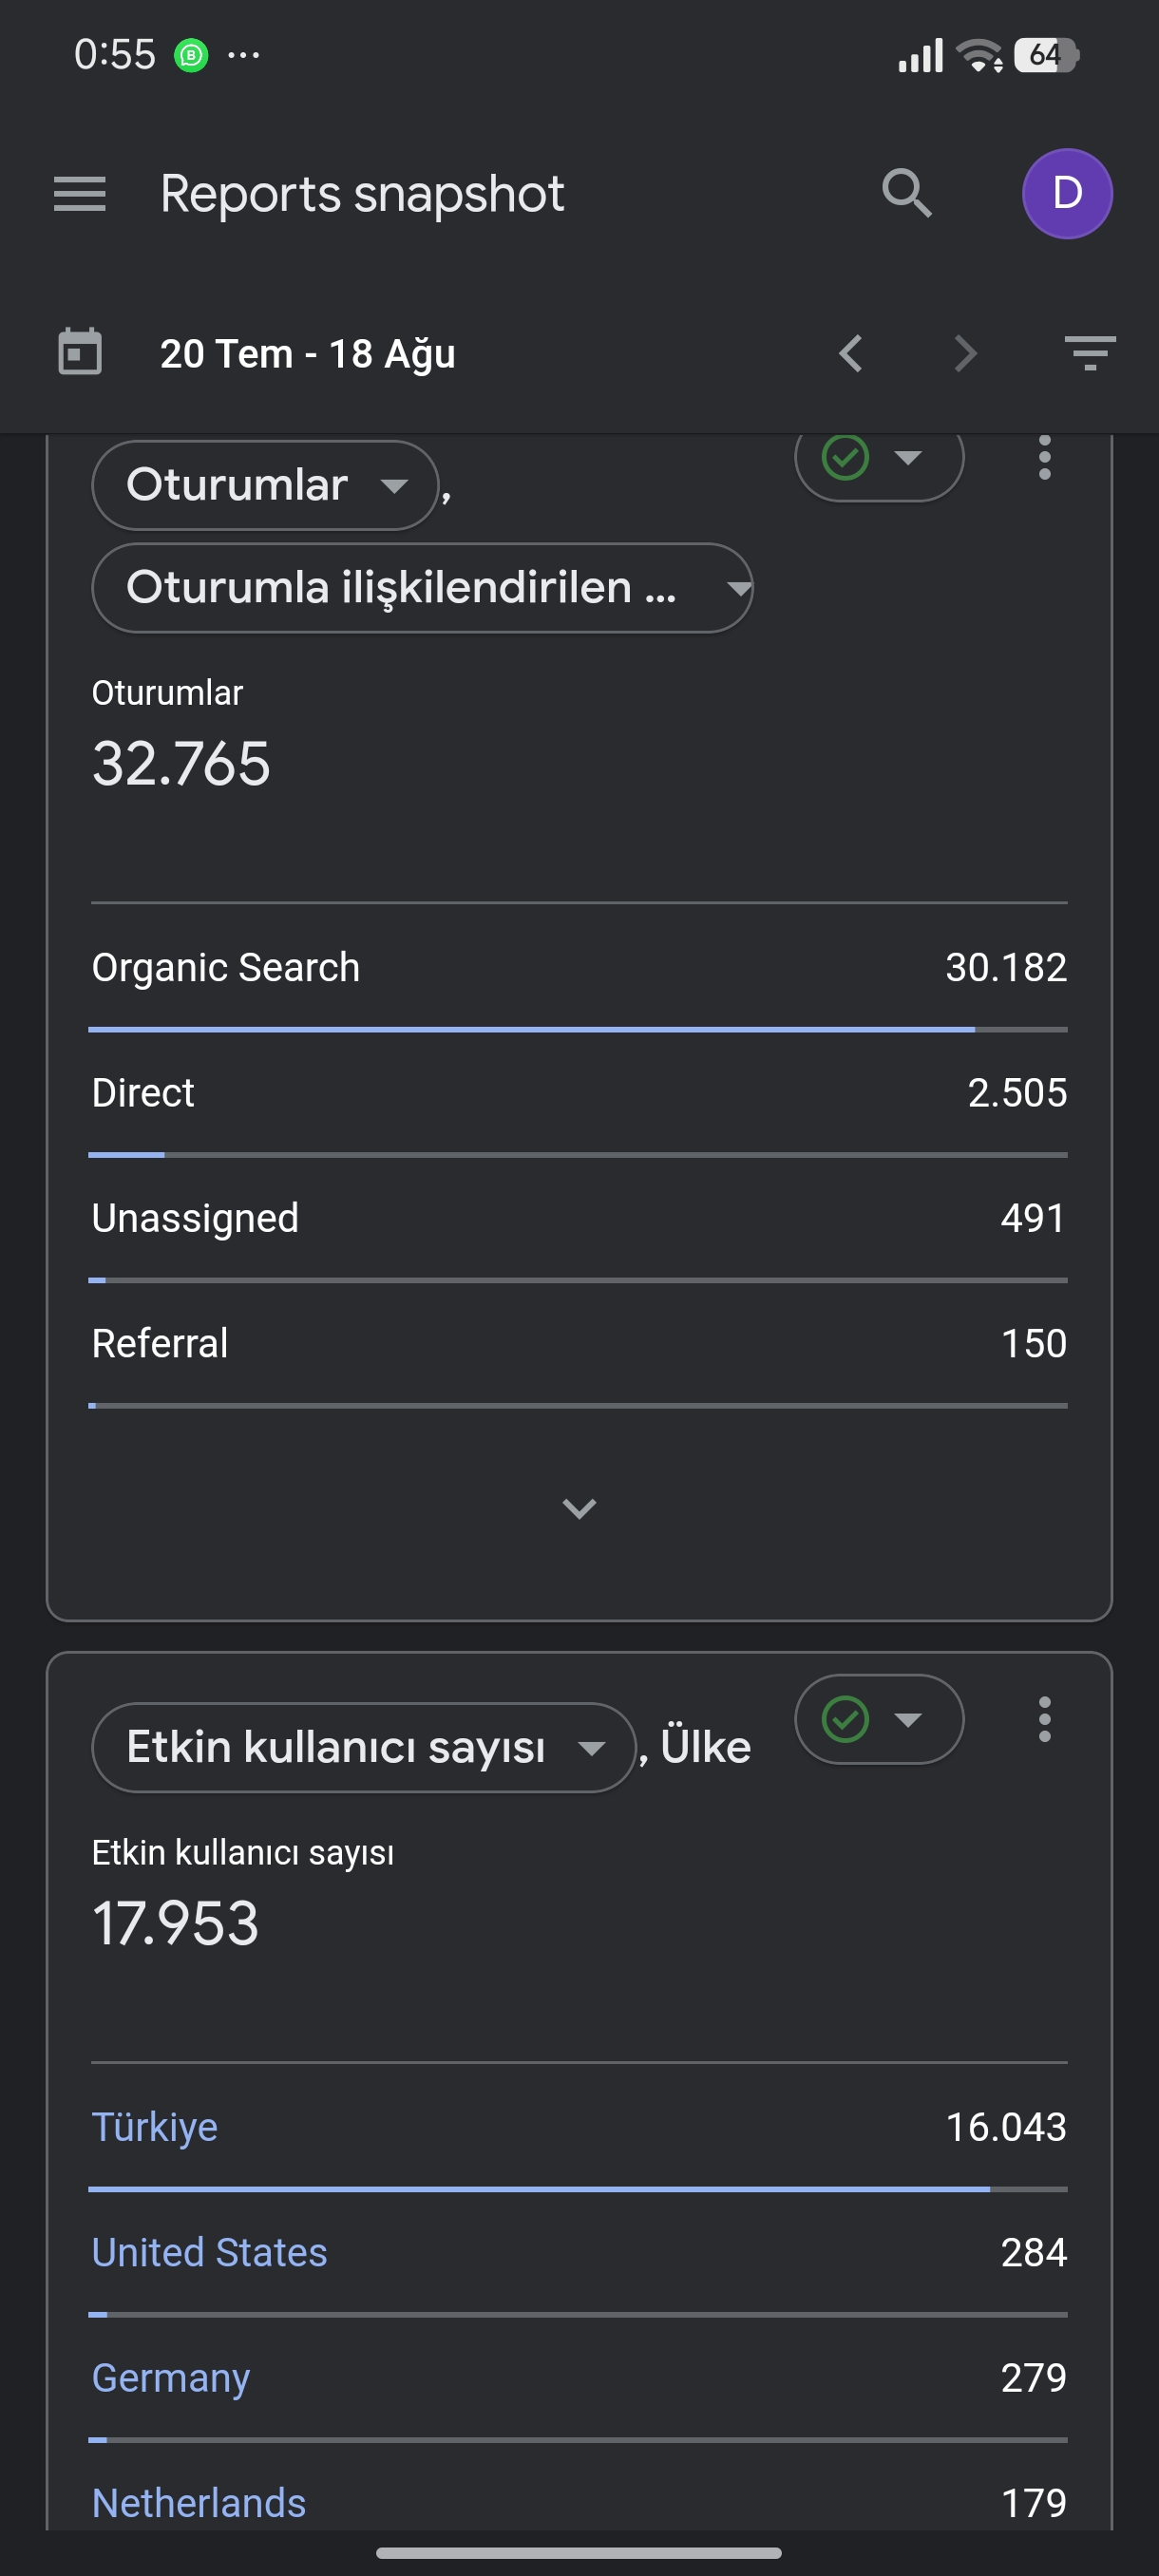Image resolution: width=1159 pixels, height=2576 pixels.
Task: Open Oturumlar metric dropdown
Action: [265, 485]
